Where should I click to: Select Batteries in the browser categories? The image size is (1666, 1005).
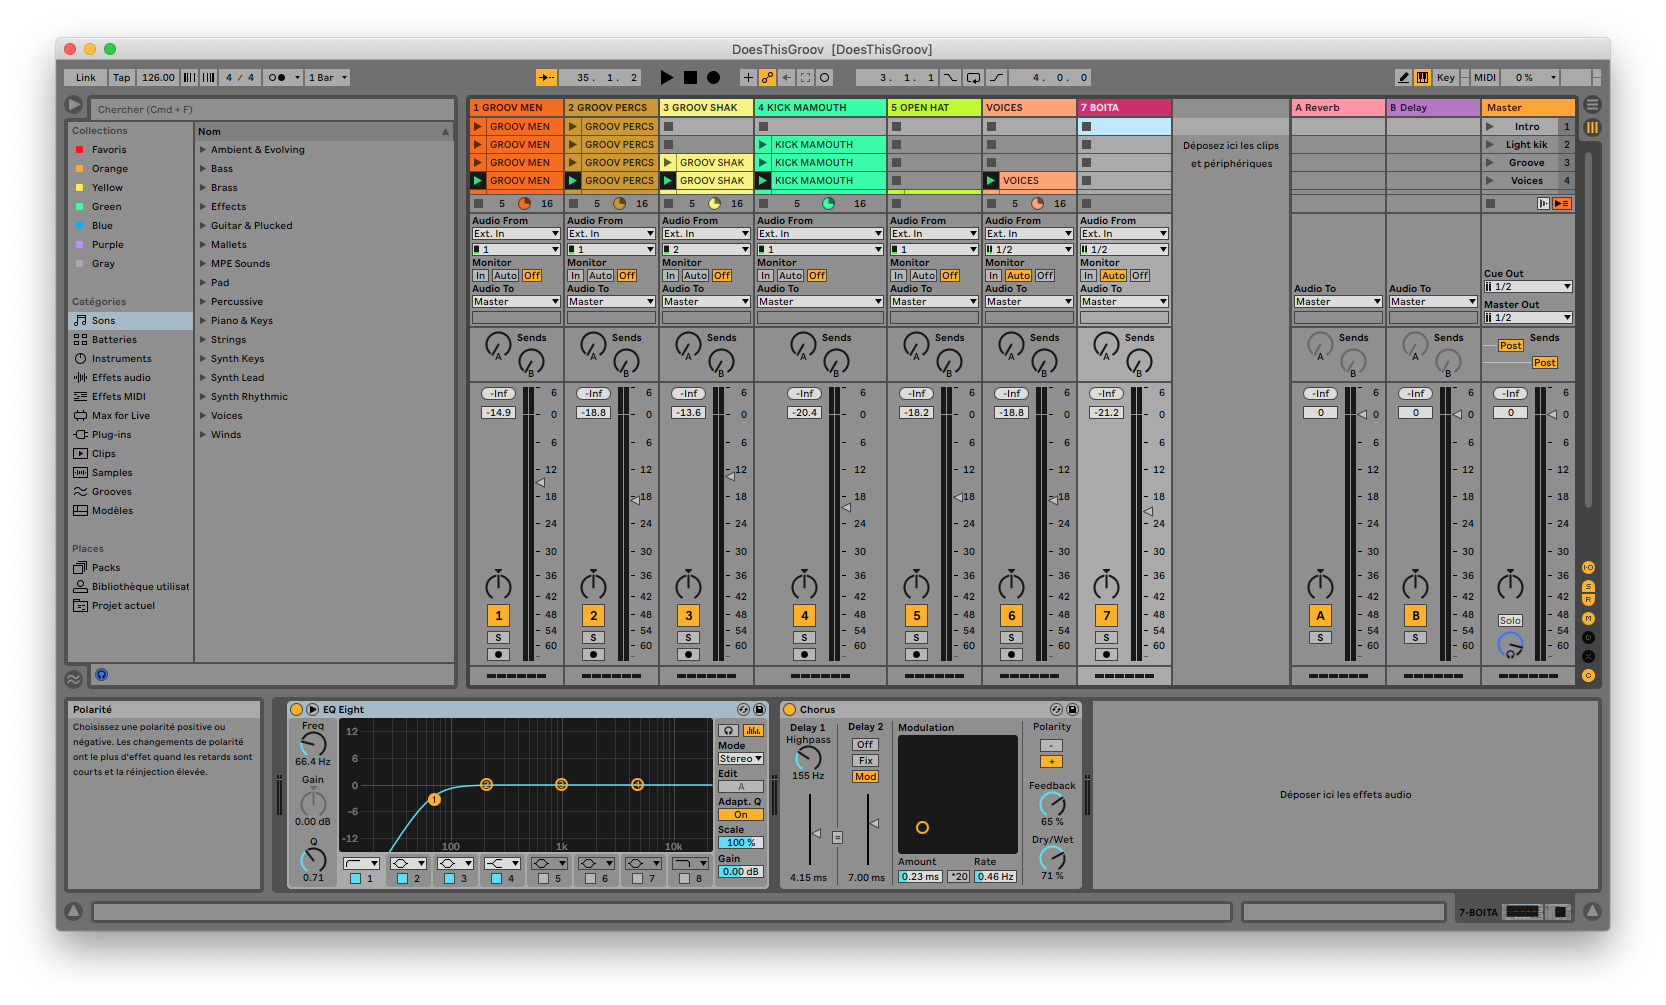[x=114, y=340]
